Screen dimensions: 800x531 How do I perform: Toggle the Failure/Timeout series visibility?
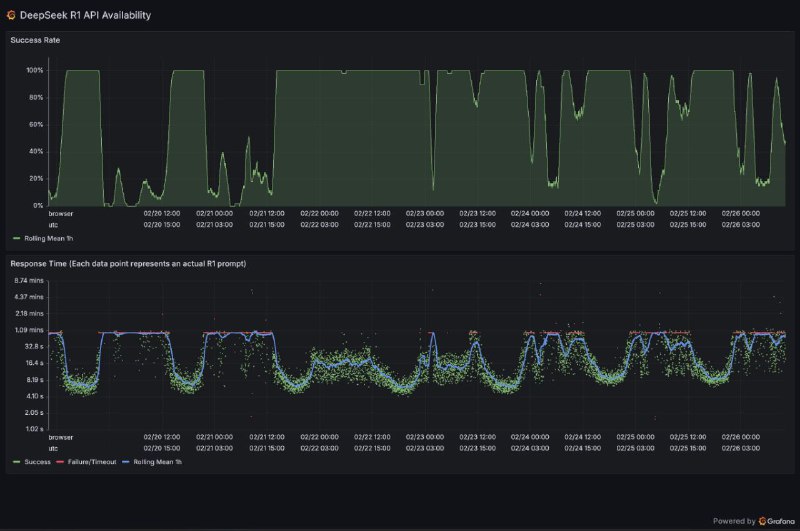(93, 462)
